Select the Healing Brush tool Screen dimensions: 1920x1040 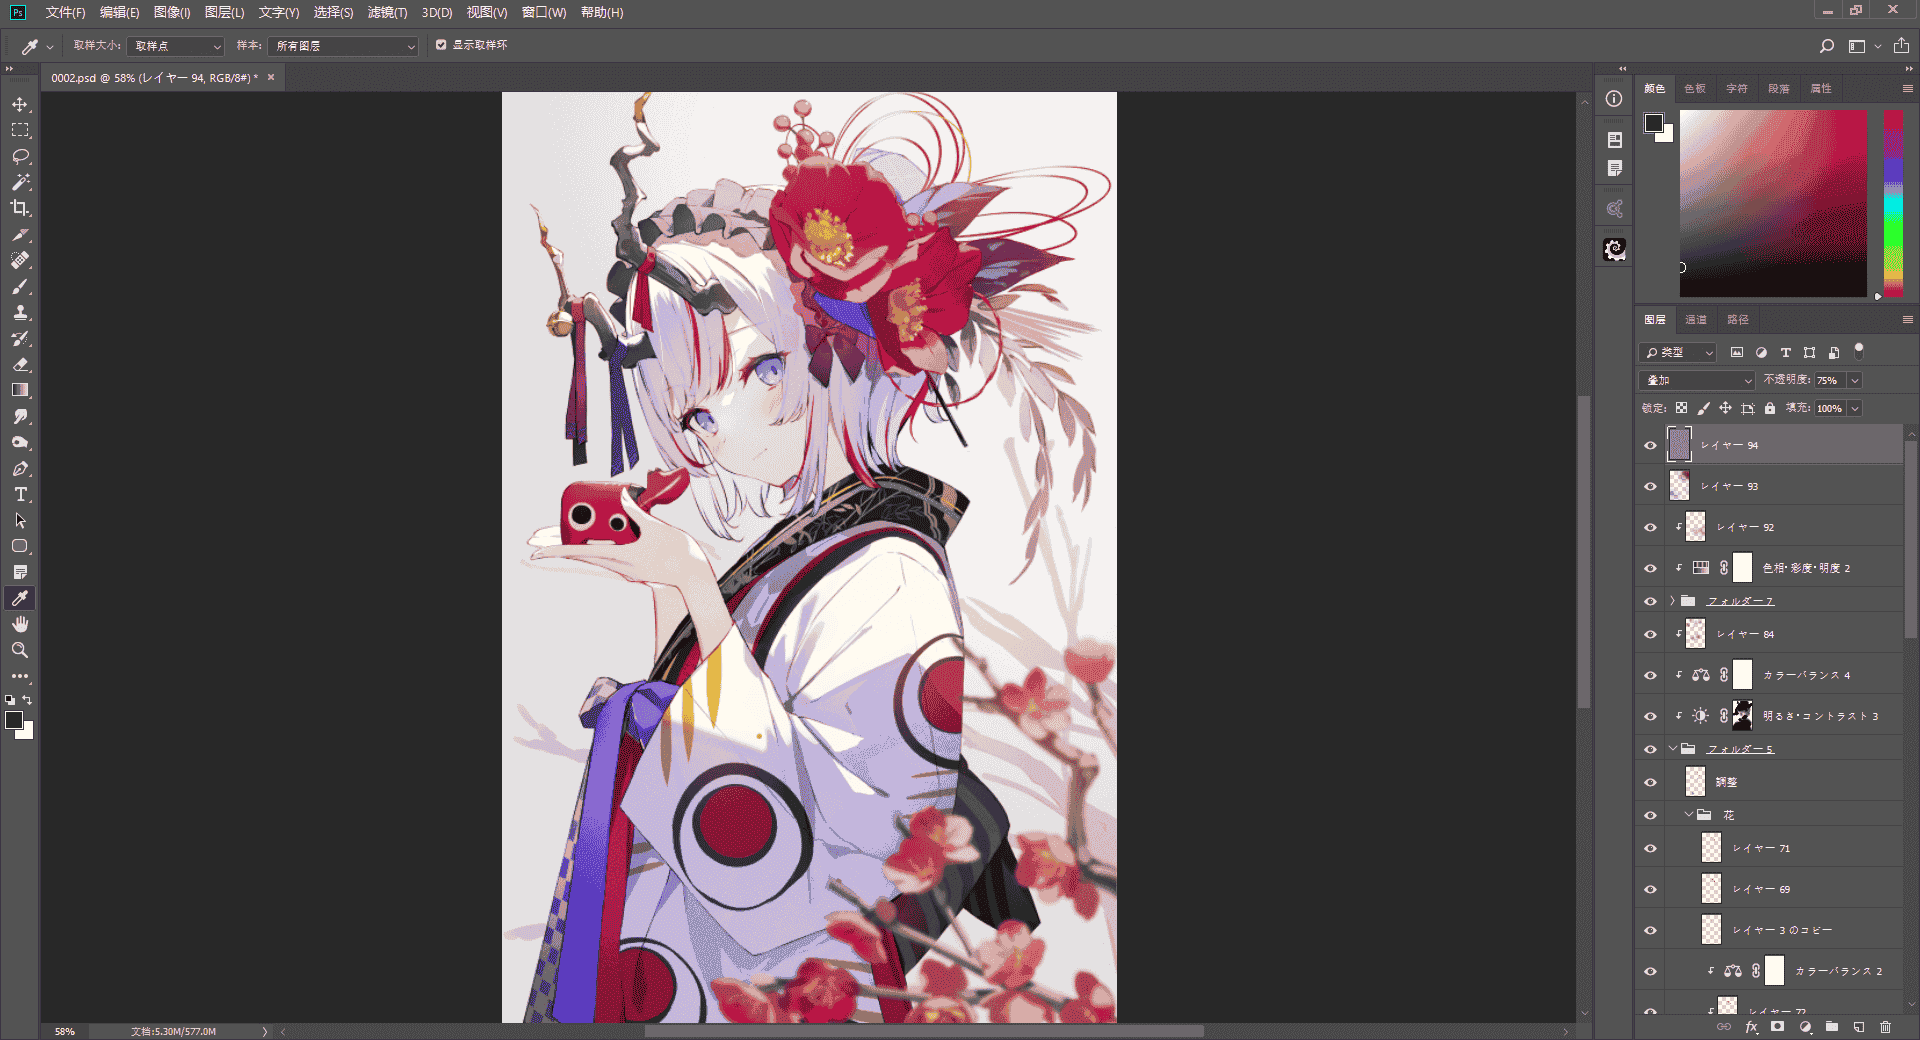pyautogui.click(x=20, y=260)
